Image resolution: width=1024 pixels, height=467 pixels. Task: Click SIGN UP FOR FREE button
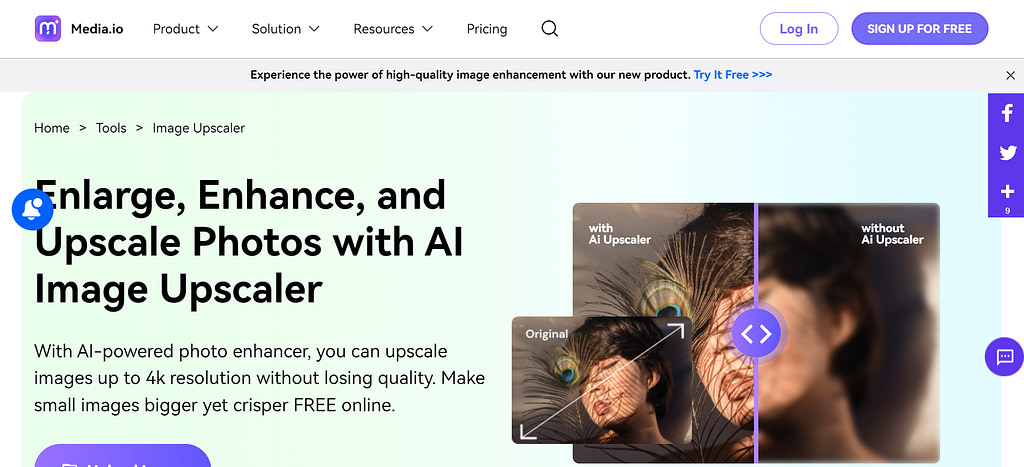pyautogui.click(x=920, y=29)
